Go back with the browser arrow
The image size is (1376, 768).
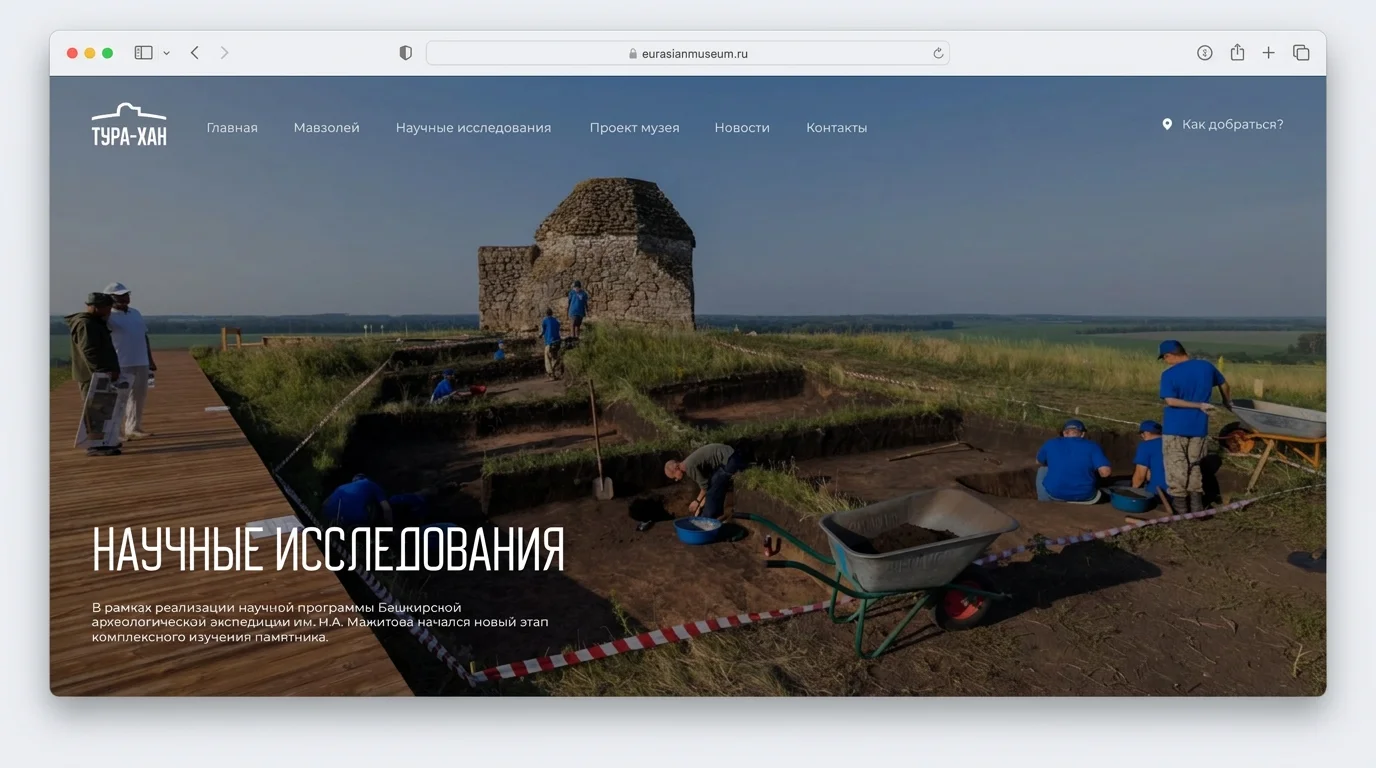tap(195, 53)
